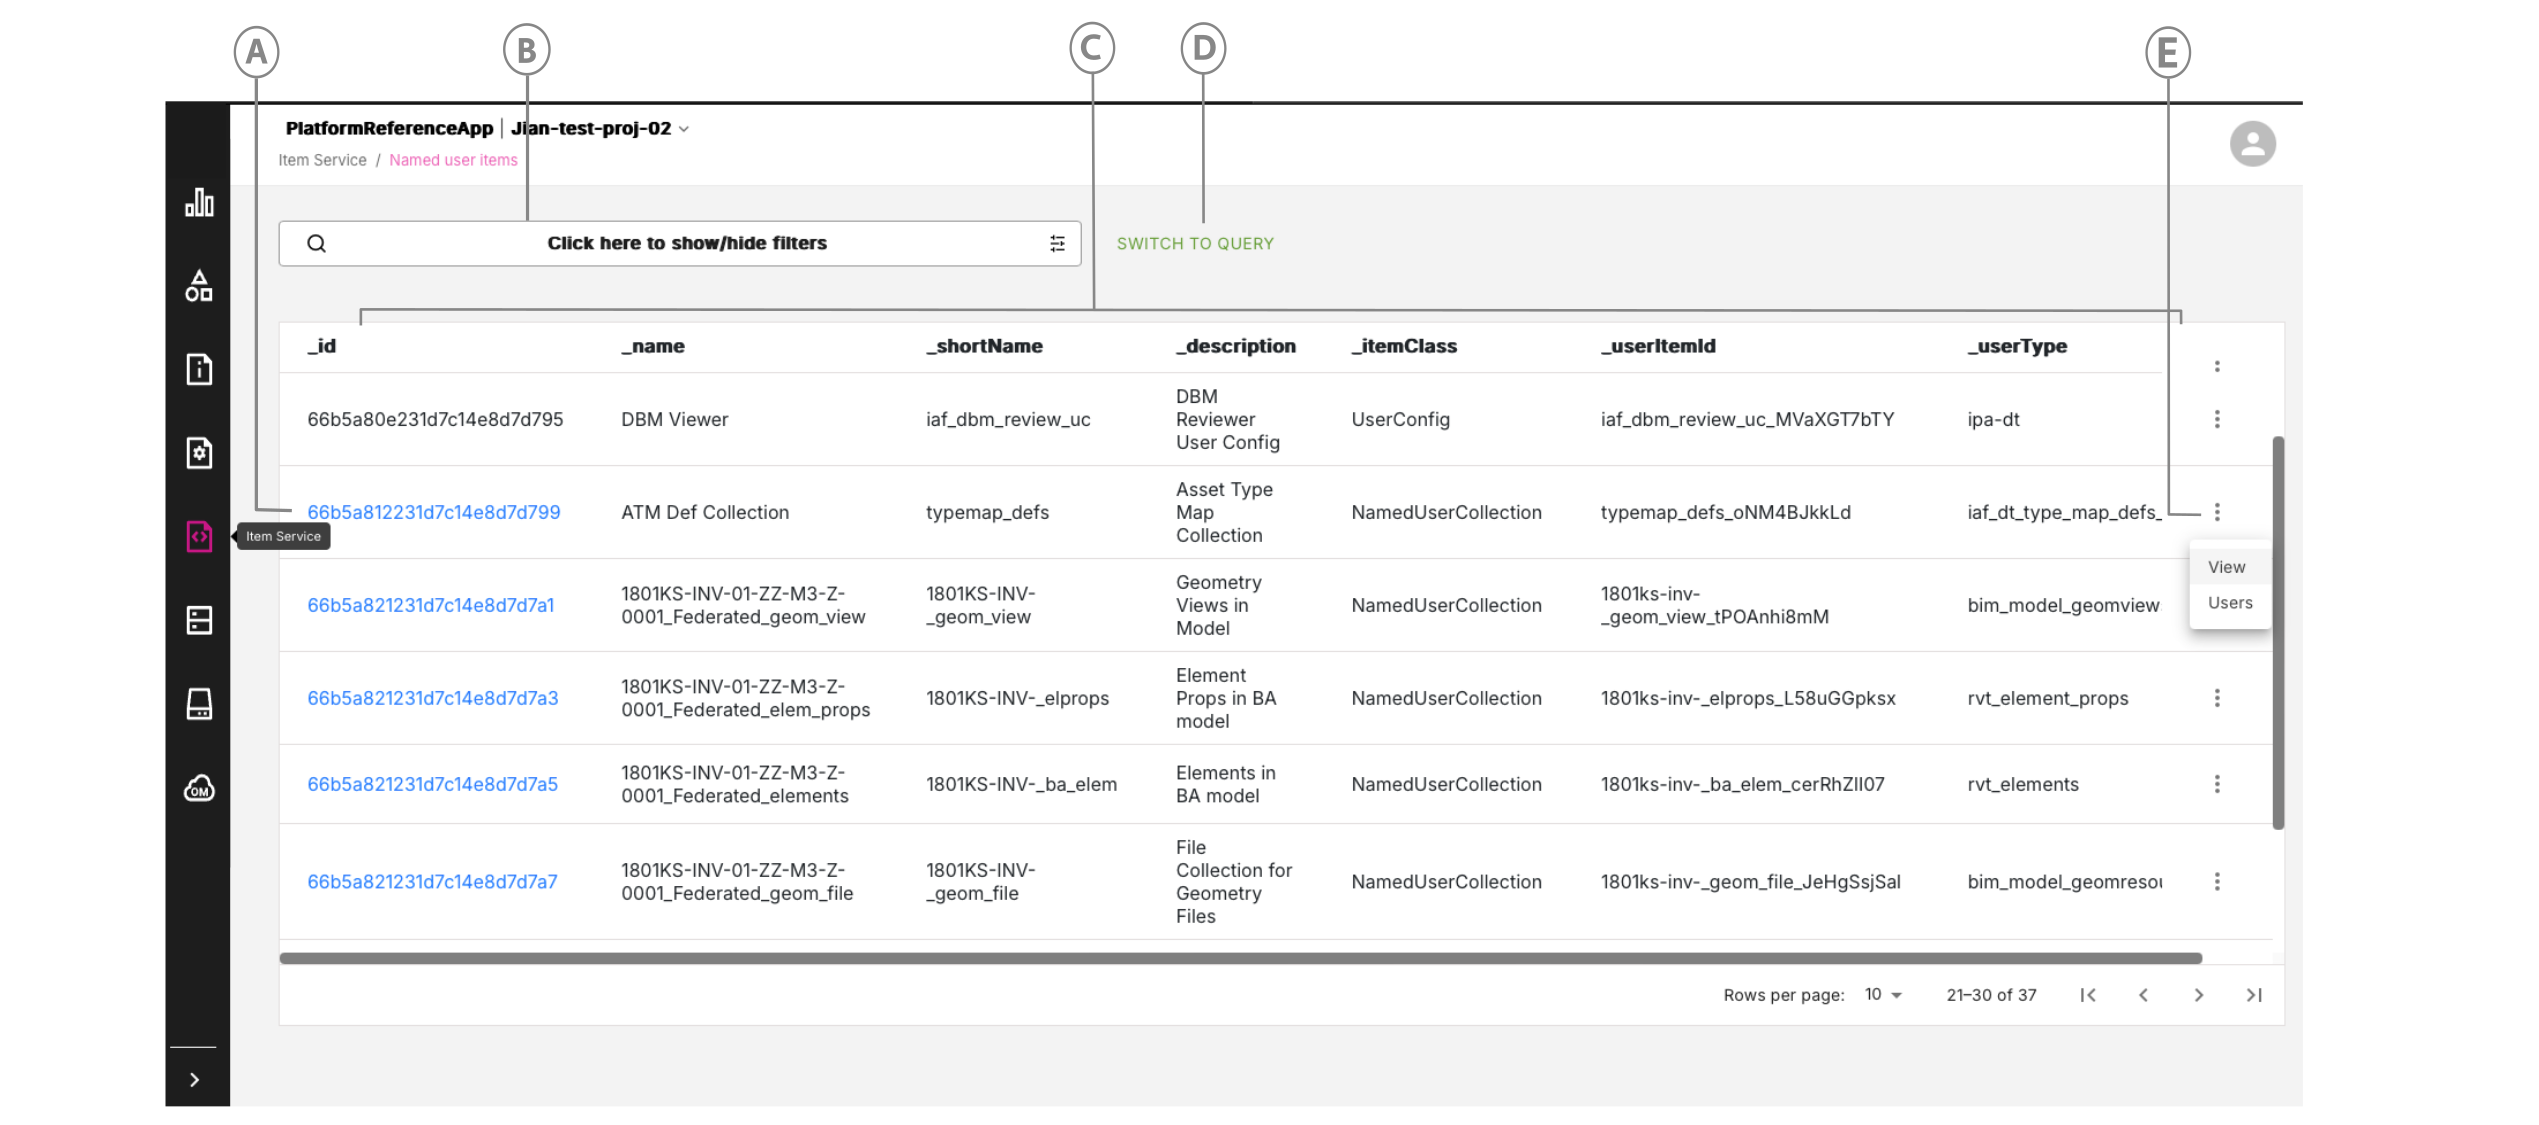Open the server storage sidebar icon
This screenshot has width=2539, height=1125.
point(199,620)
